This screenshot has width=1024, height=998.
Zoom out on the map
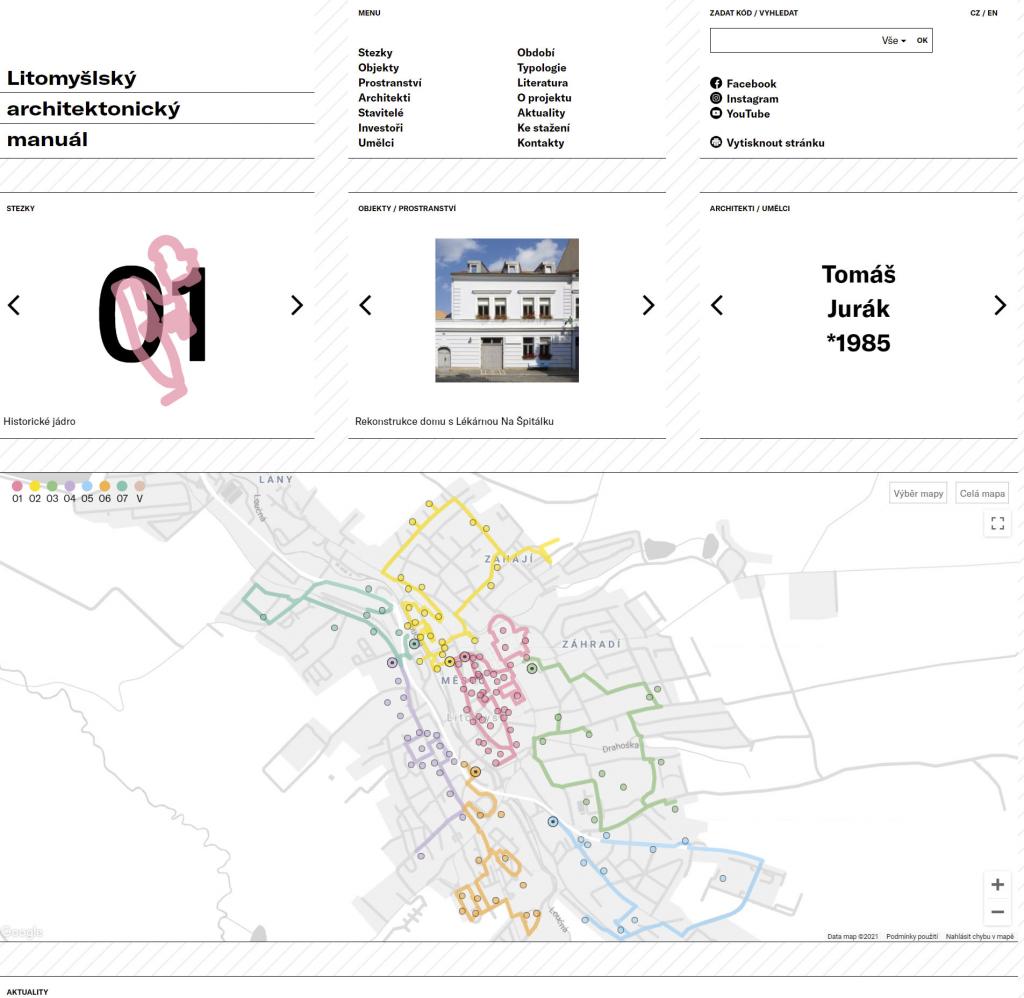pos(997,912)
